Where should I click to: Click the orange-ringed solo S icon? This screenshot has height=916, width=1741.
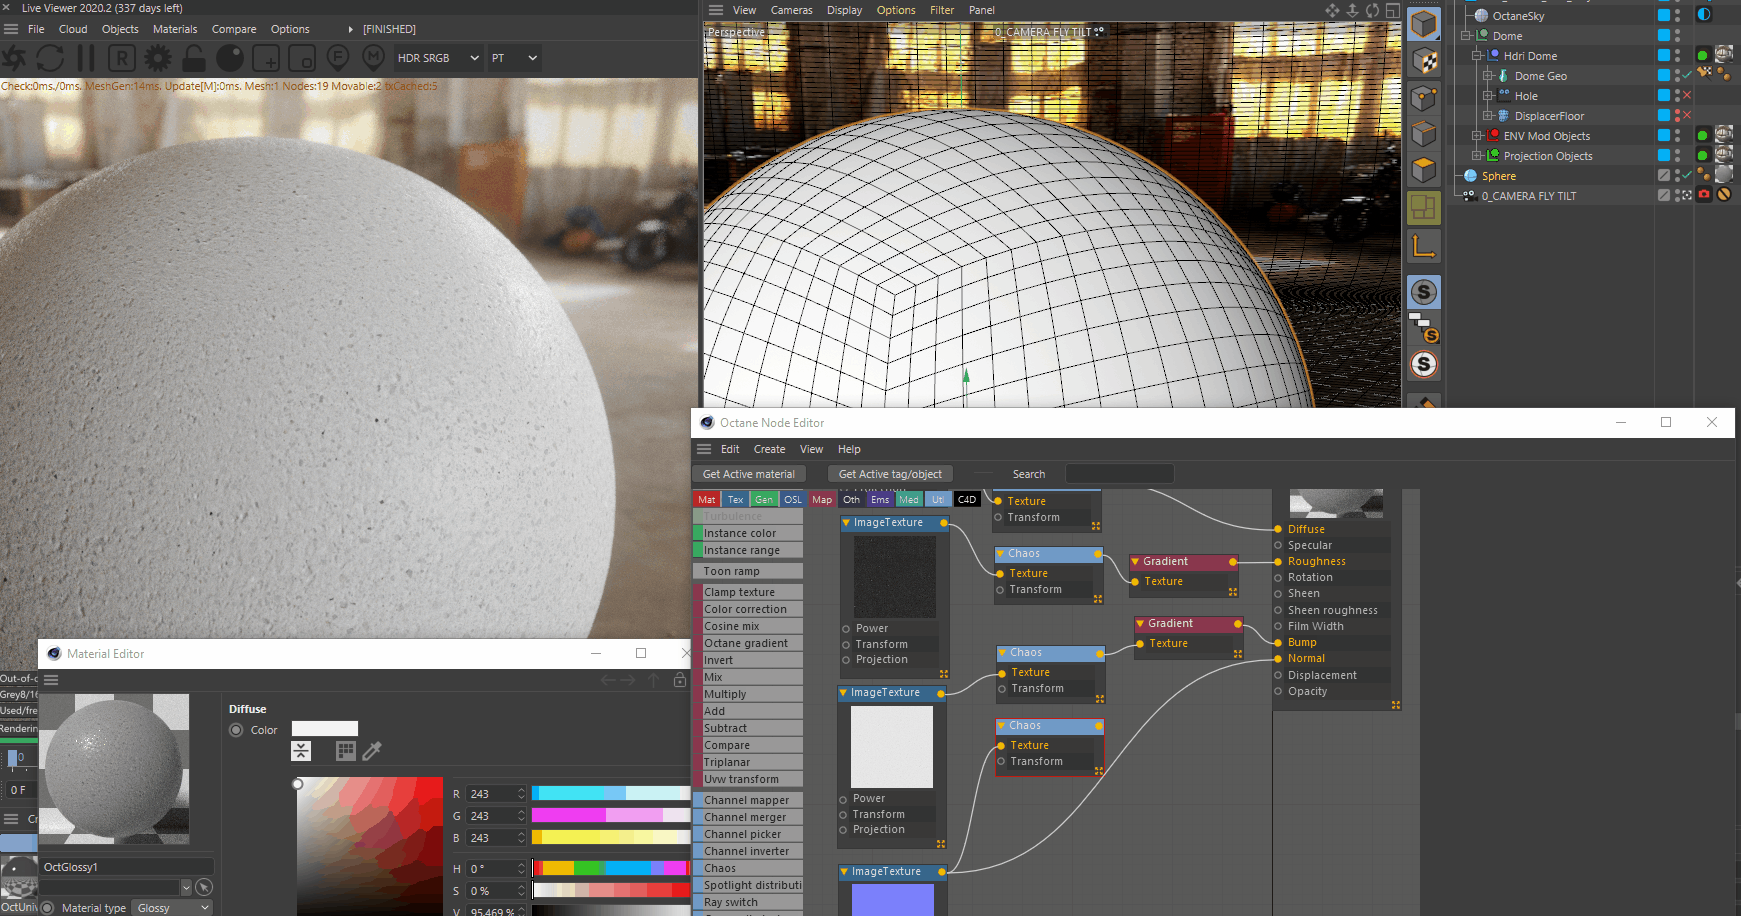pyautogui.click(x=1424, y=364)
